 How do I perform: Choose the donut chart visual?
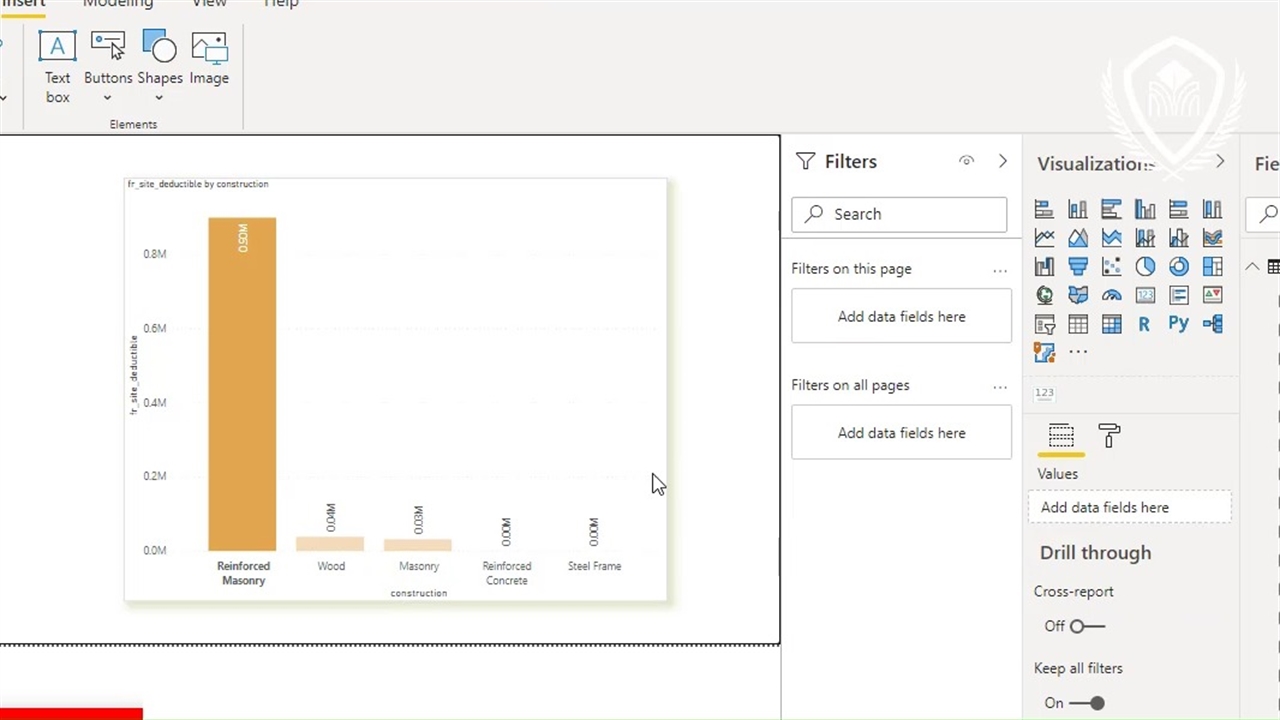pos(1179,266)
